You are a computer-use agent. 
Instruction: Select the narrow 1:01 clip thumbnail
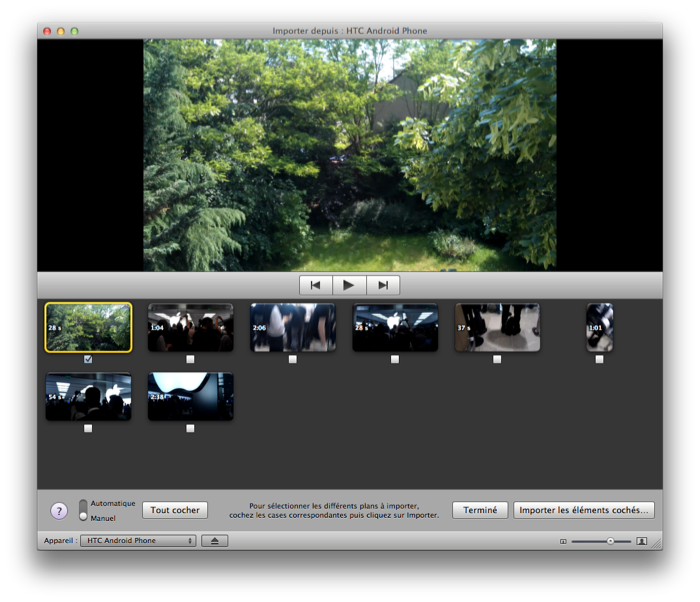coord(599,327)
